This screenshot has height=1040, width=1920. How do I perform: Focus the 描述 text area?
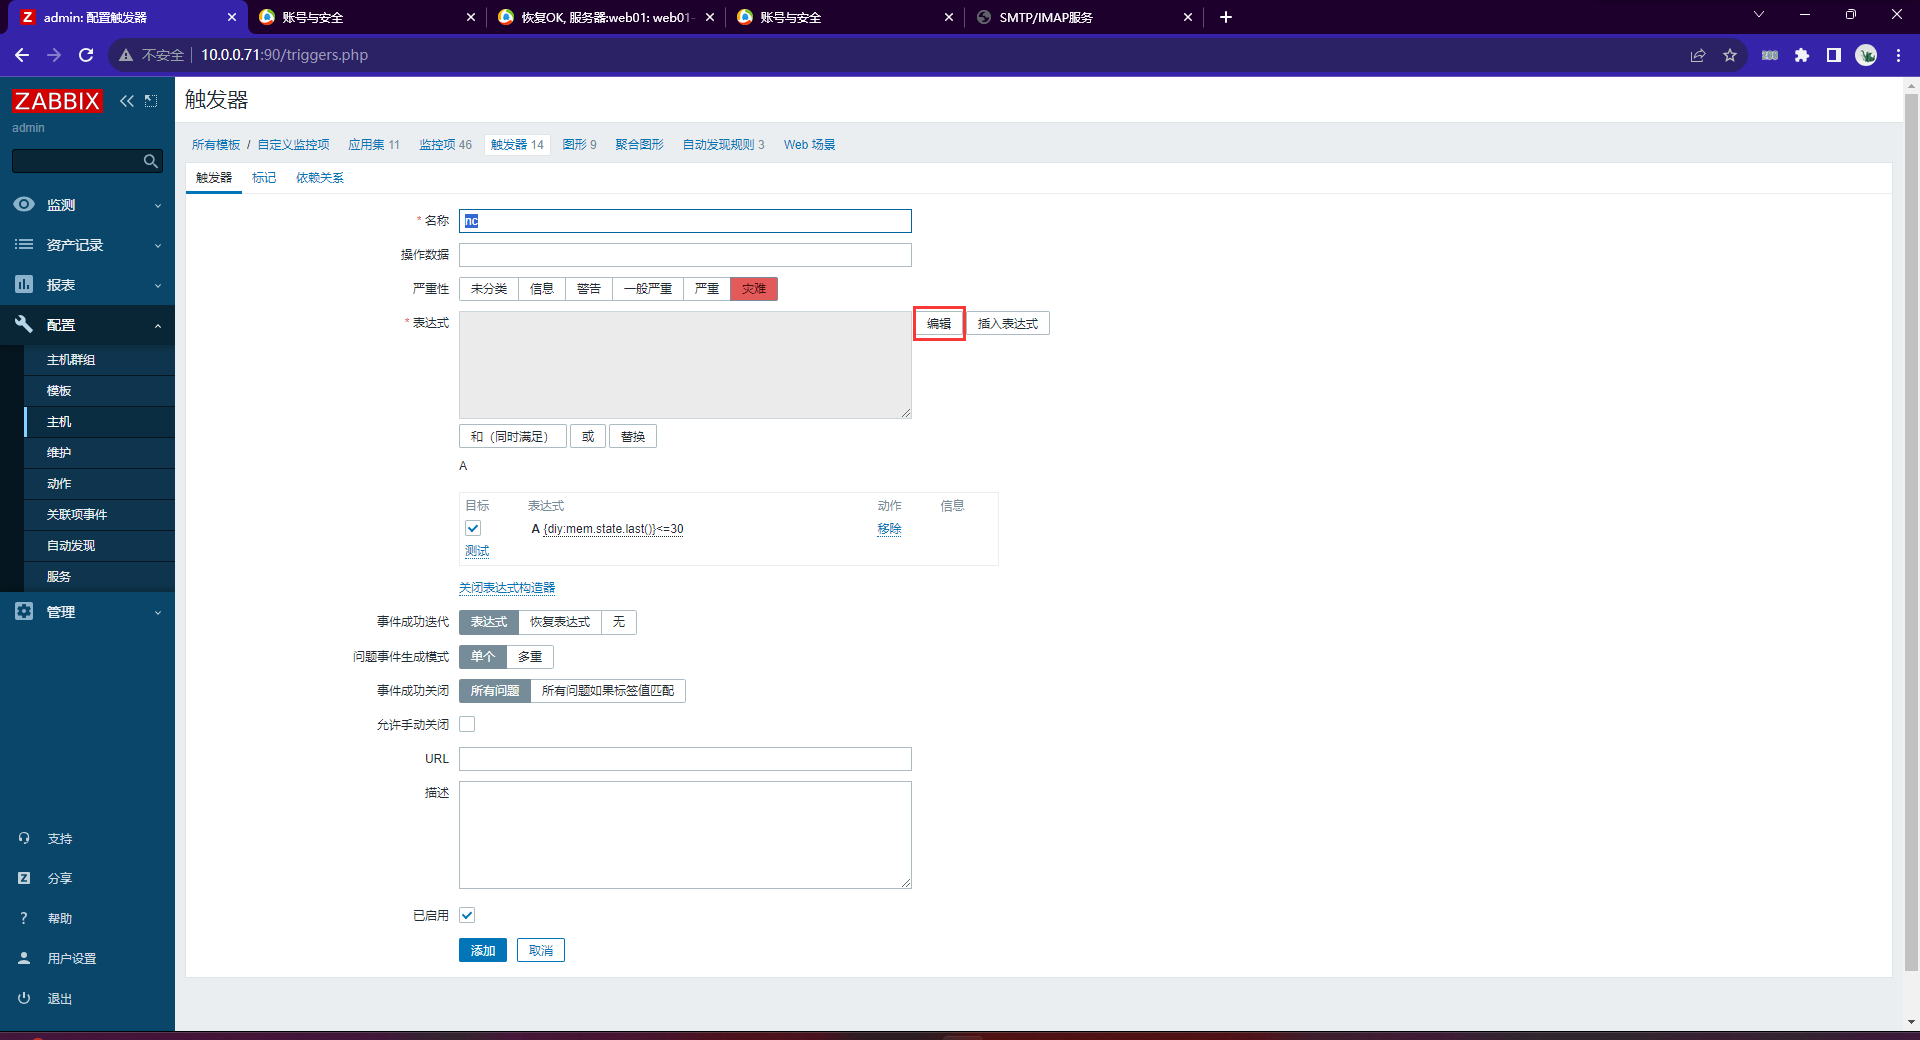pos(685,835)
